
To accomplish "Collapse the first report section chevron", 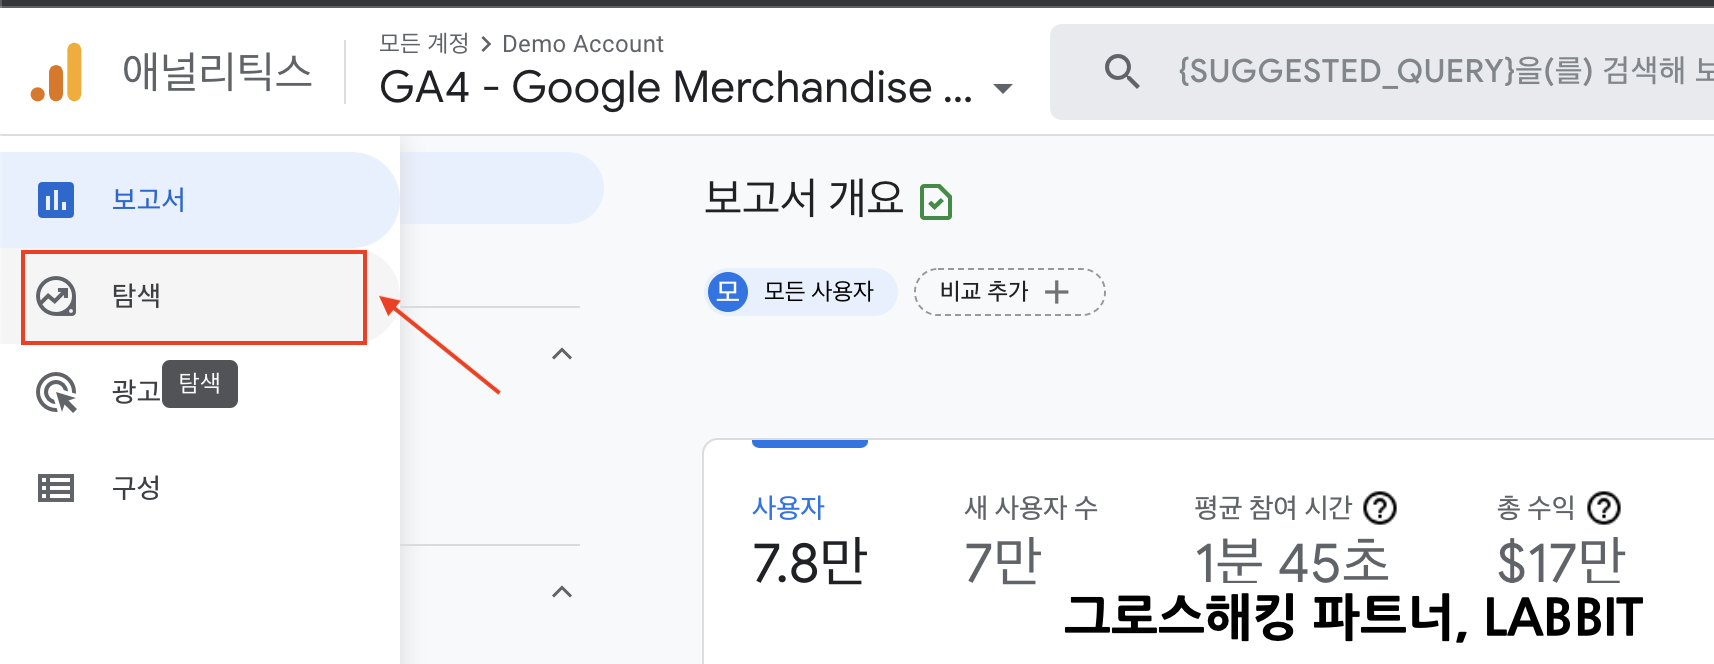I will [562, 354].
